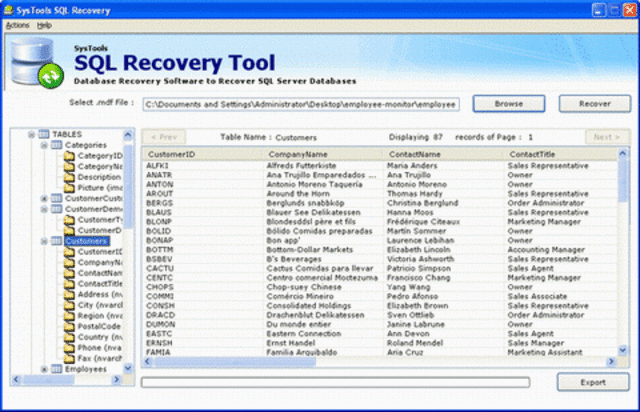The height and width of the screenshot is (412, 640).
Task: Collapse the Customers table node
Action: (x=44, y=241)
